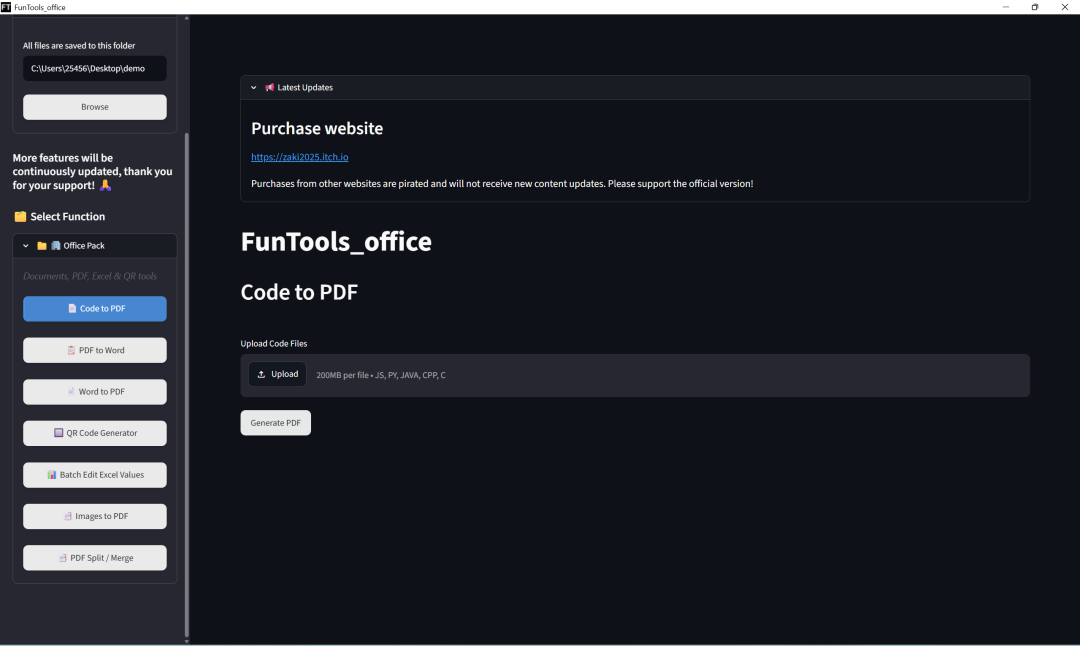Click the upload arrow icon in Upload button
The image size is (1080, 646).
[x=261, y=375]
